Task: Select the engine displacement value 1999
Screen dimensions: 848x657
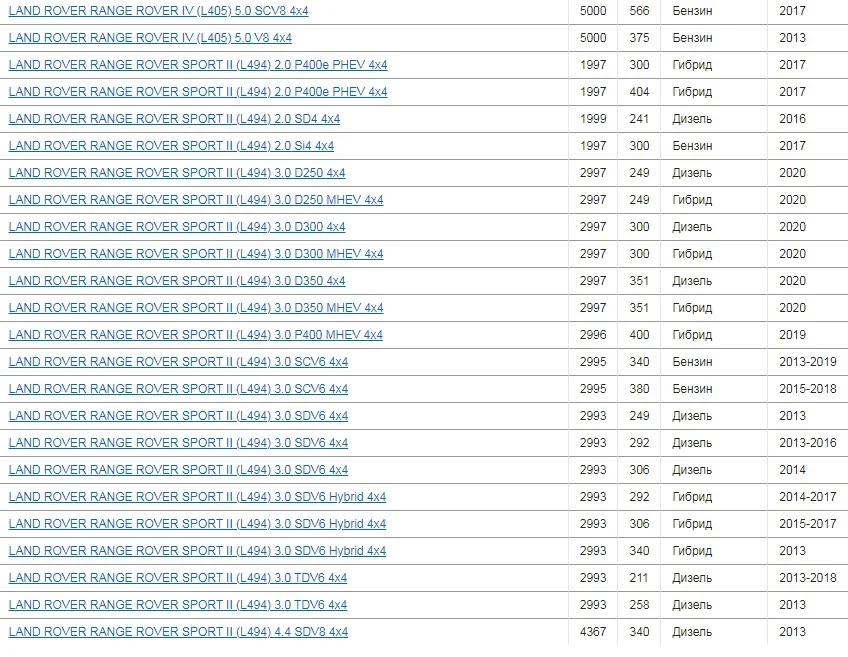Action: tap(593, 119)
